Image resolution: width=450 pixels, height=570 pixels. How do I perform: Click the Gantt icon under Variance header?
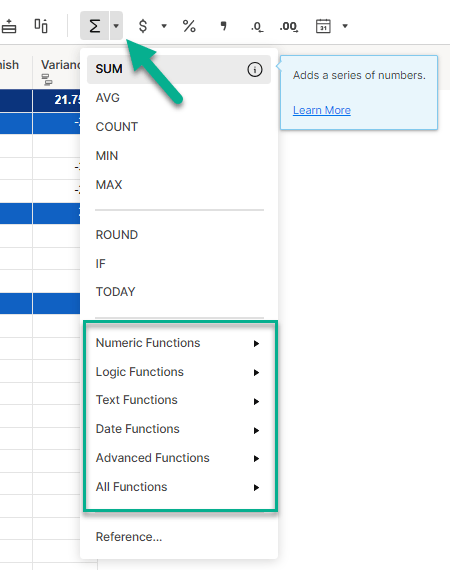pos(47,80)
